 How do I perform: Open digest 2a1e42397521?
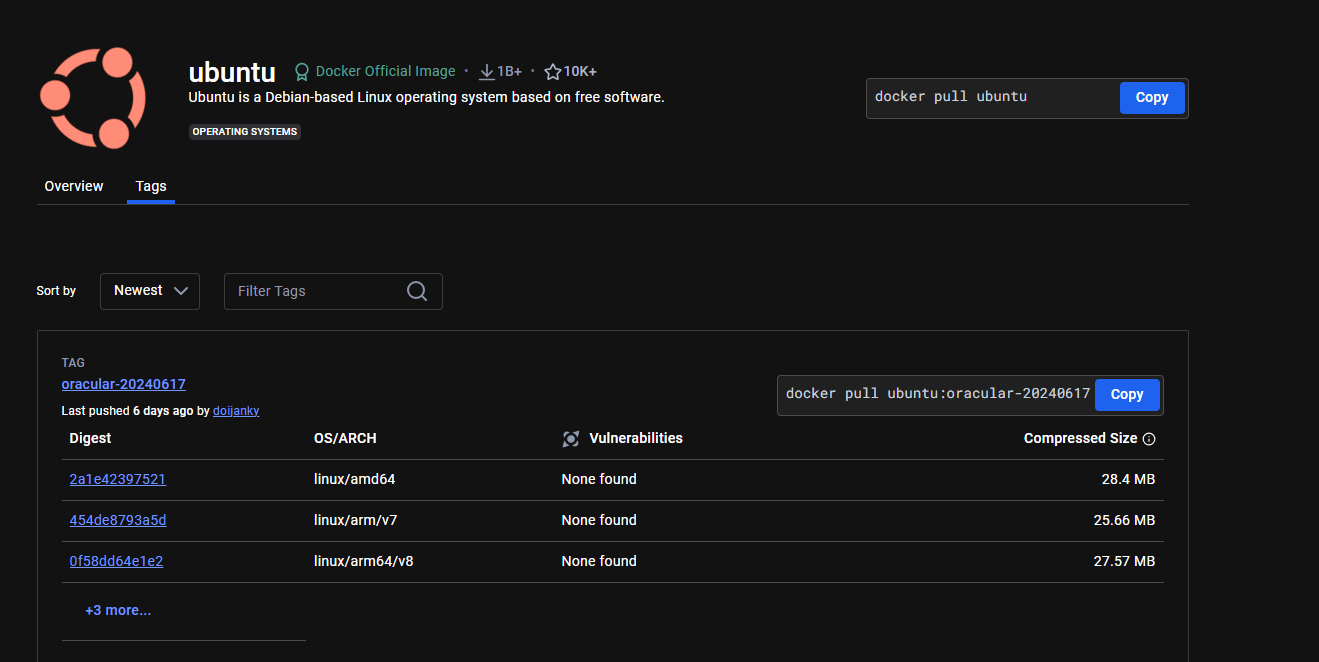[118, 479]
